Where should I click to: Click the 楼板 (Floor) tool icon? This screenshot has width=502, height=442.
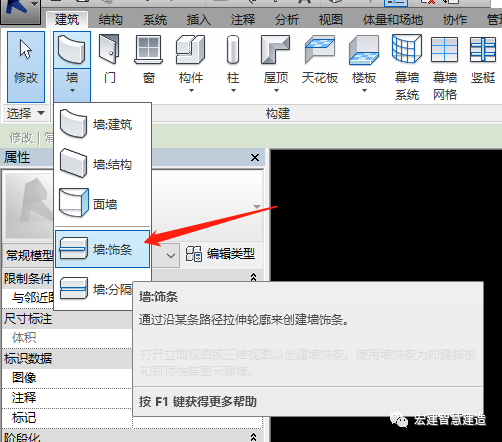coord(364,50)
